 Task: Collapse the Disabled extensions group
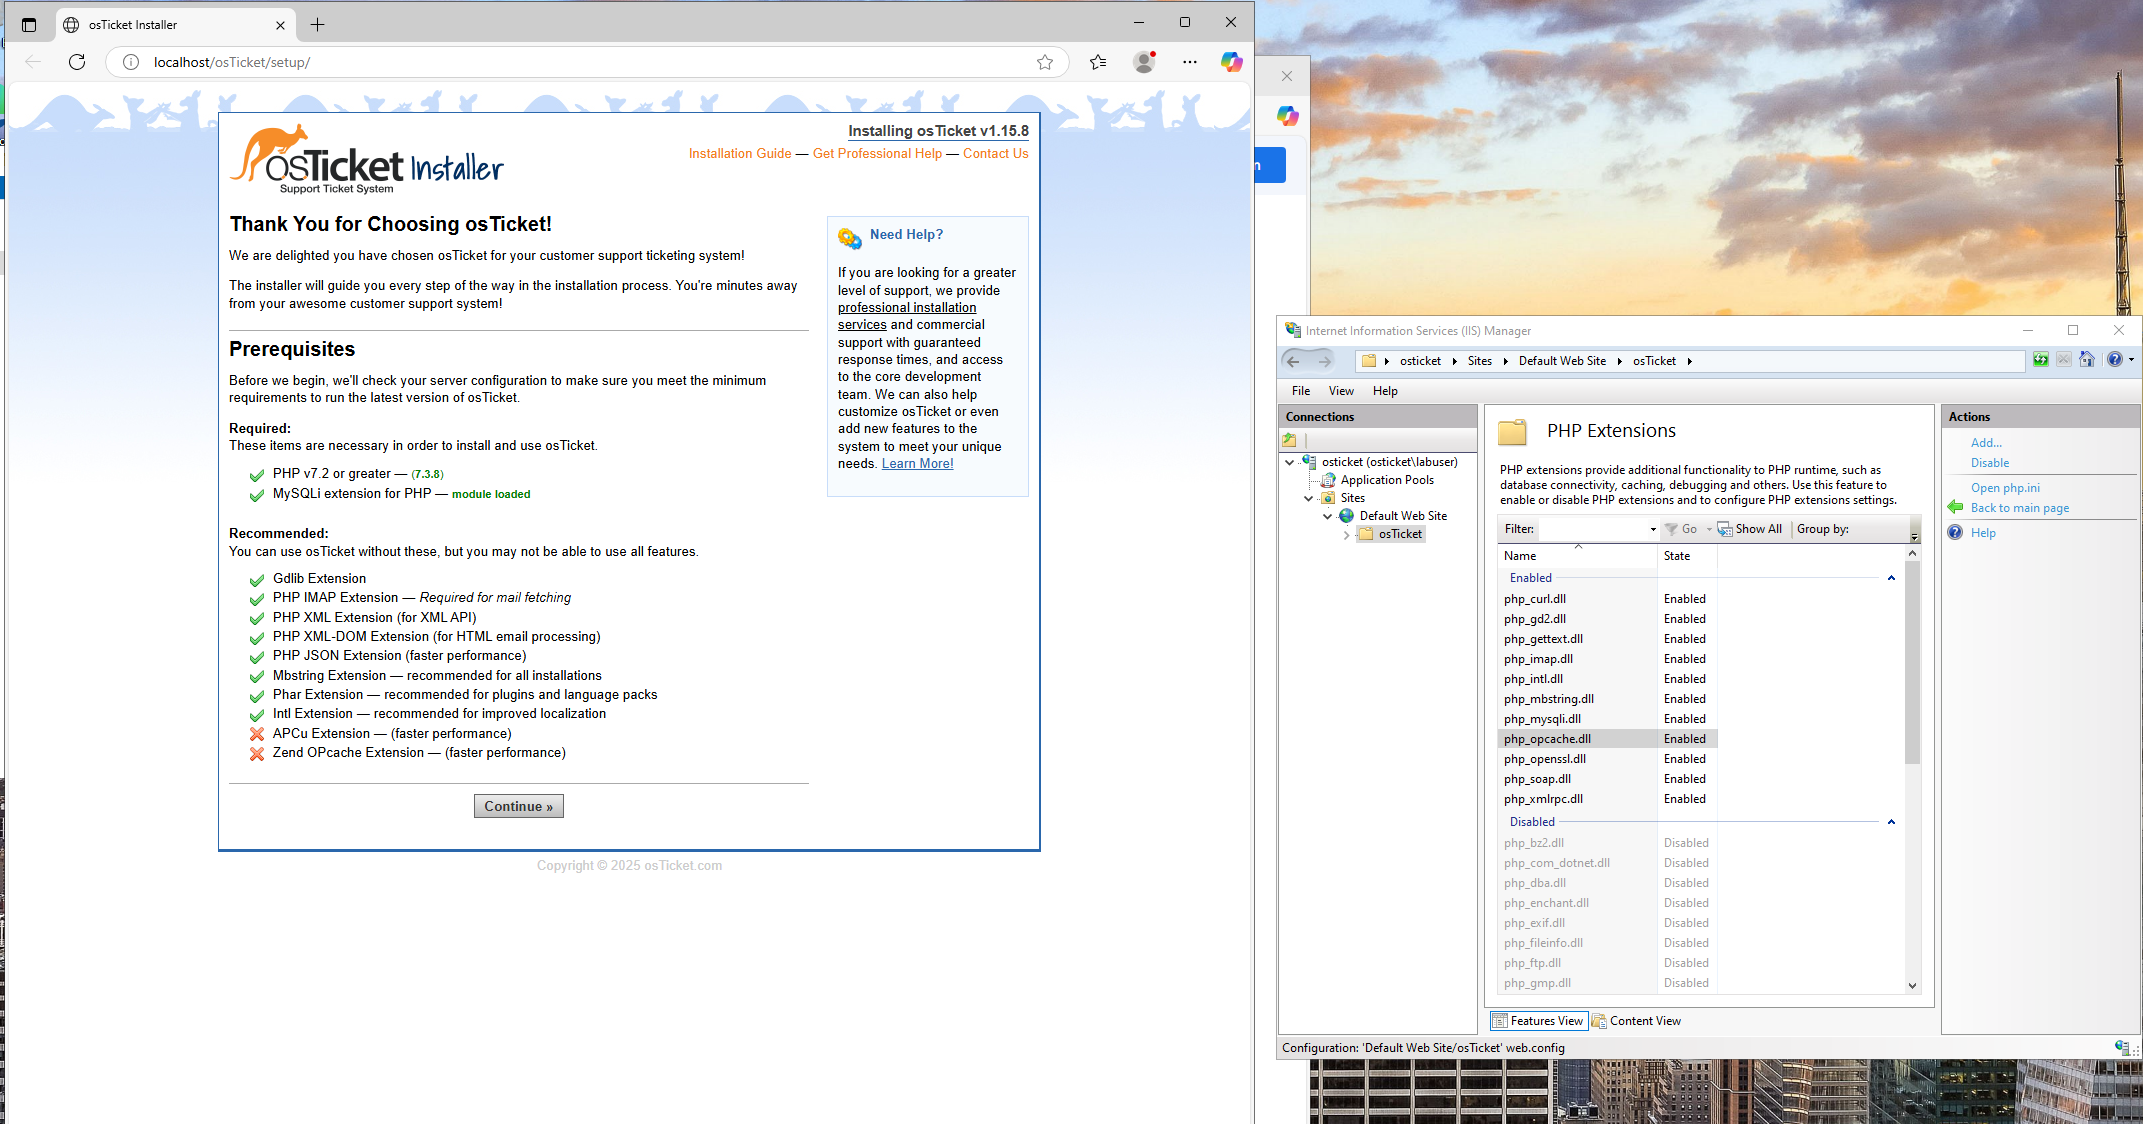click(x=1891, y=822)
